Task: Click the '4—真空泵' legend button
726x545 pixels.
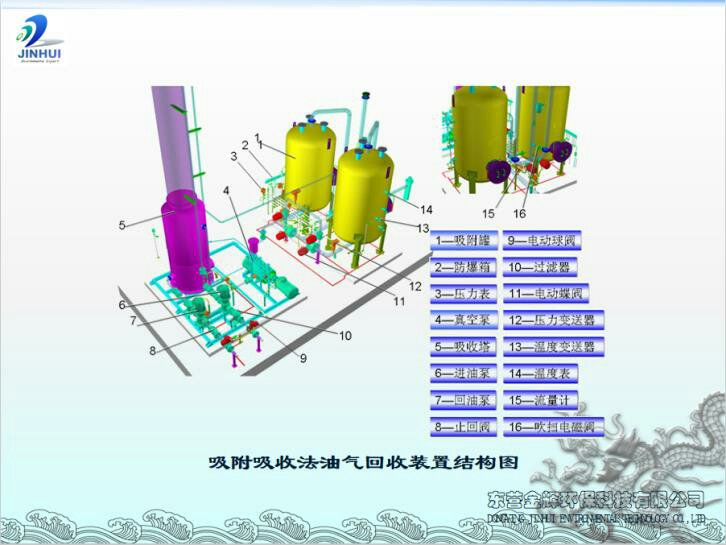Action: click(463, 320)
